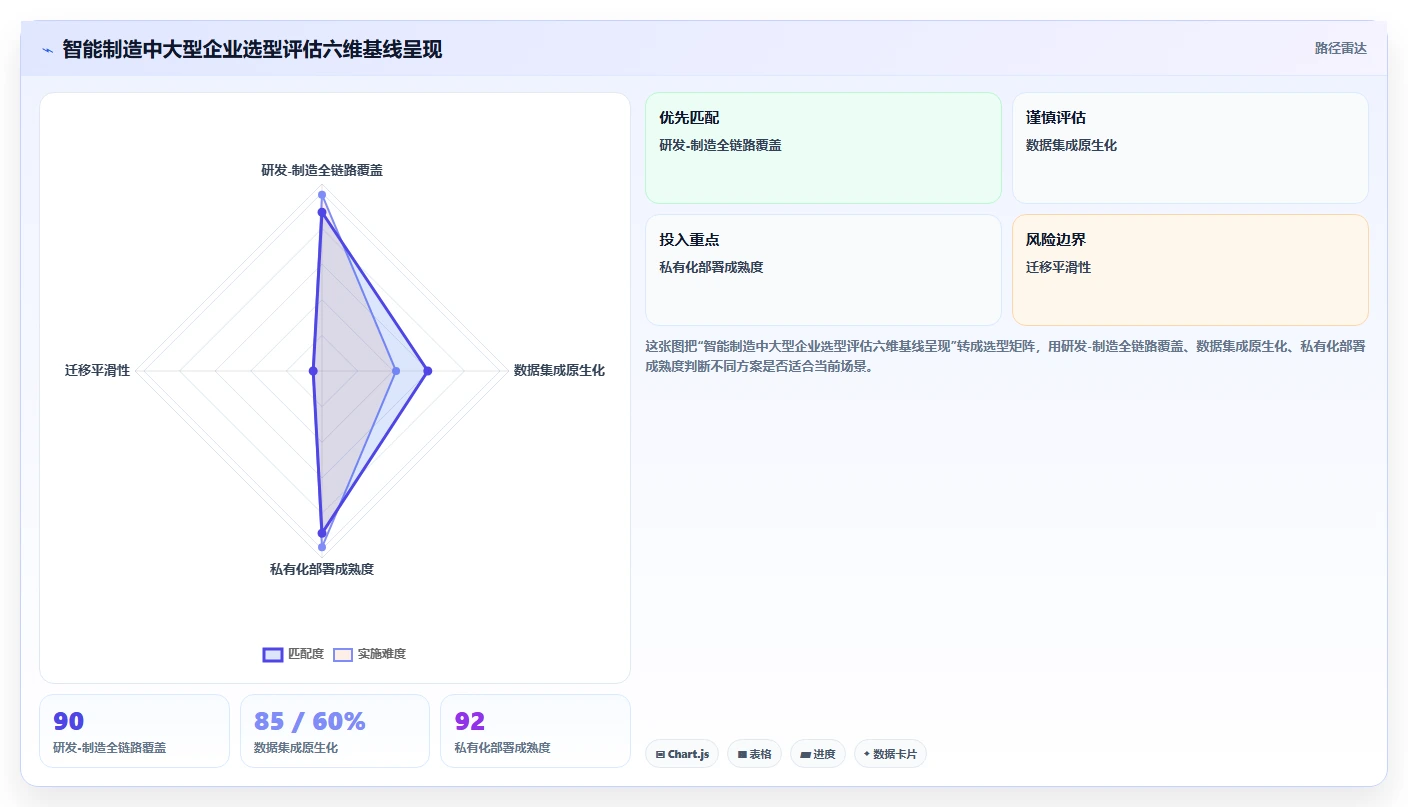This screenshot has width=1408, height=807.
Task: Click 研发-制造全链路覆盖 text in 优先匹配 card
Action: pyautogui.click(x=720, y=146)
